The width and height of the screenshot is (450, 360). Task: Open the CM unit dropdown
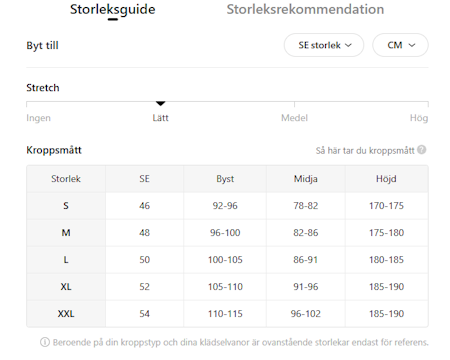click(400, 45)
